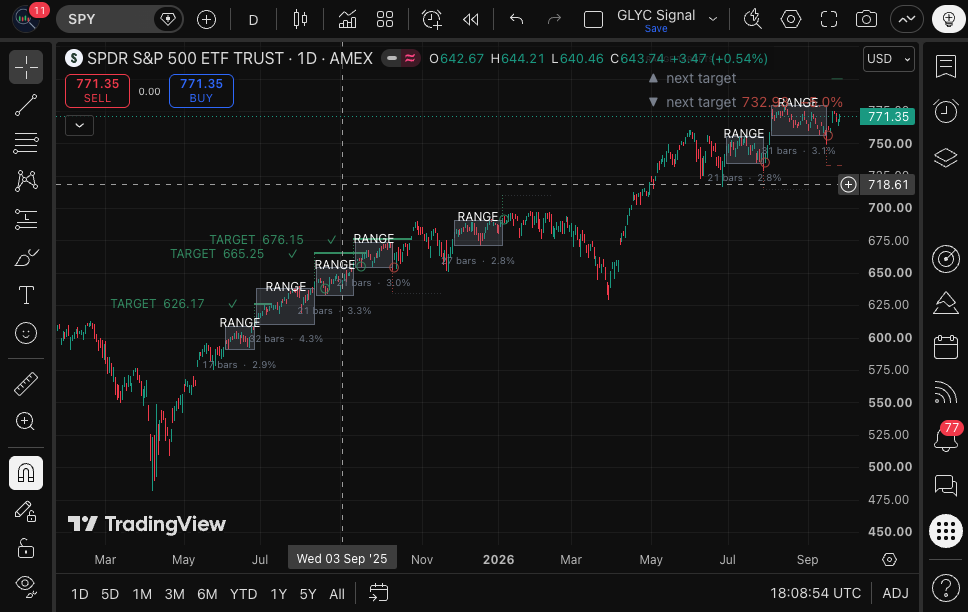
Task: Activate the zoom in tool
Action: tap(26, 422)
